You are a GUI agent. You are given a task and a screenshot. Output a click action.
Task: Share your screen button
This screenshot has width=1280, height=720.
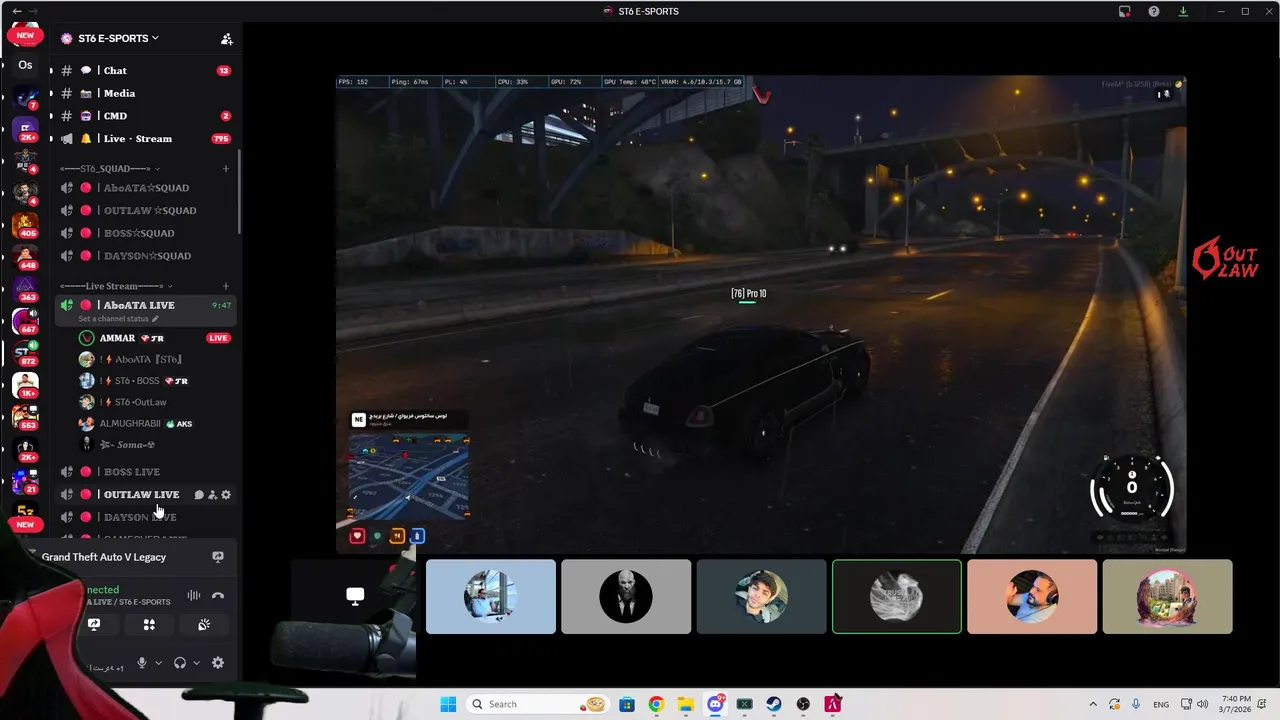click(x=94, y=624)
